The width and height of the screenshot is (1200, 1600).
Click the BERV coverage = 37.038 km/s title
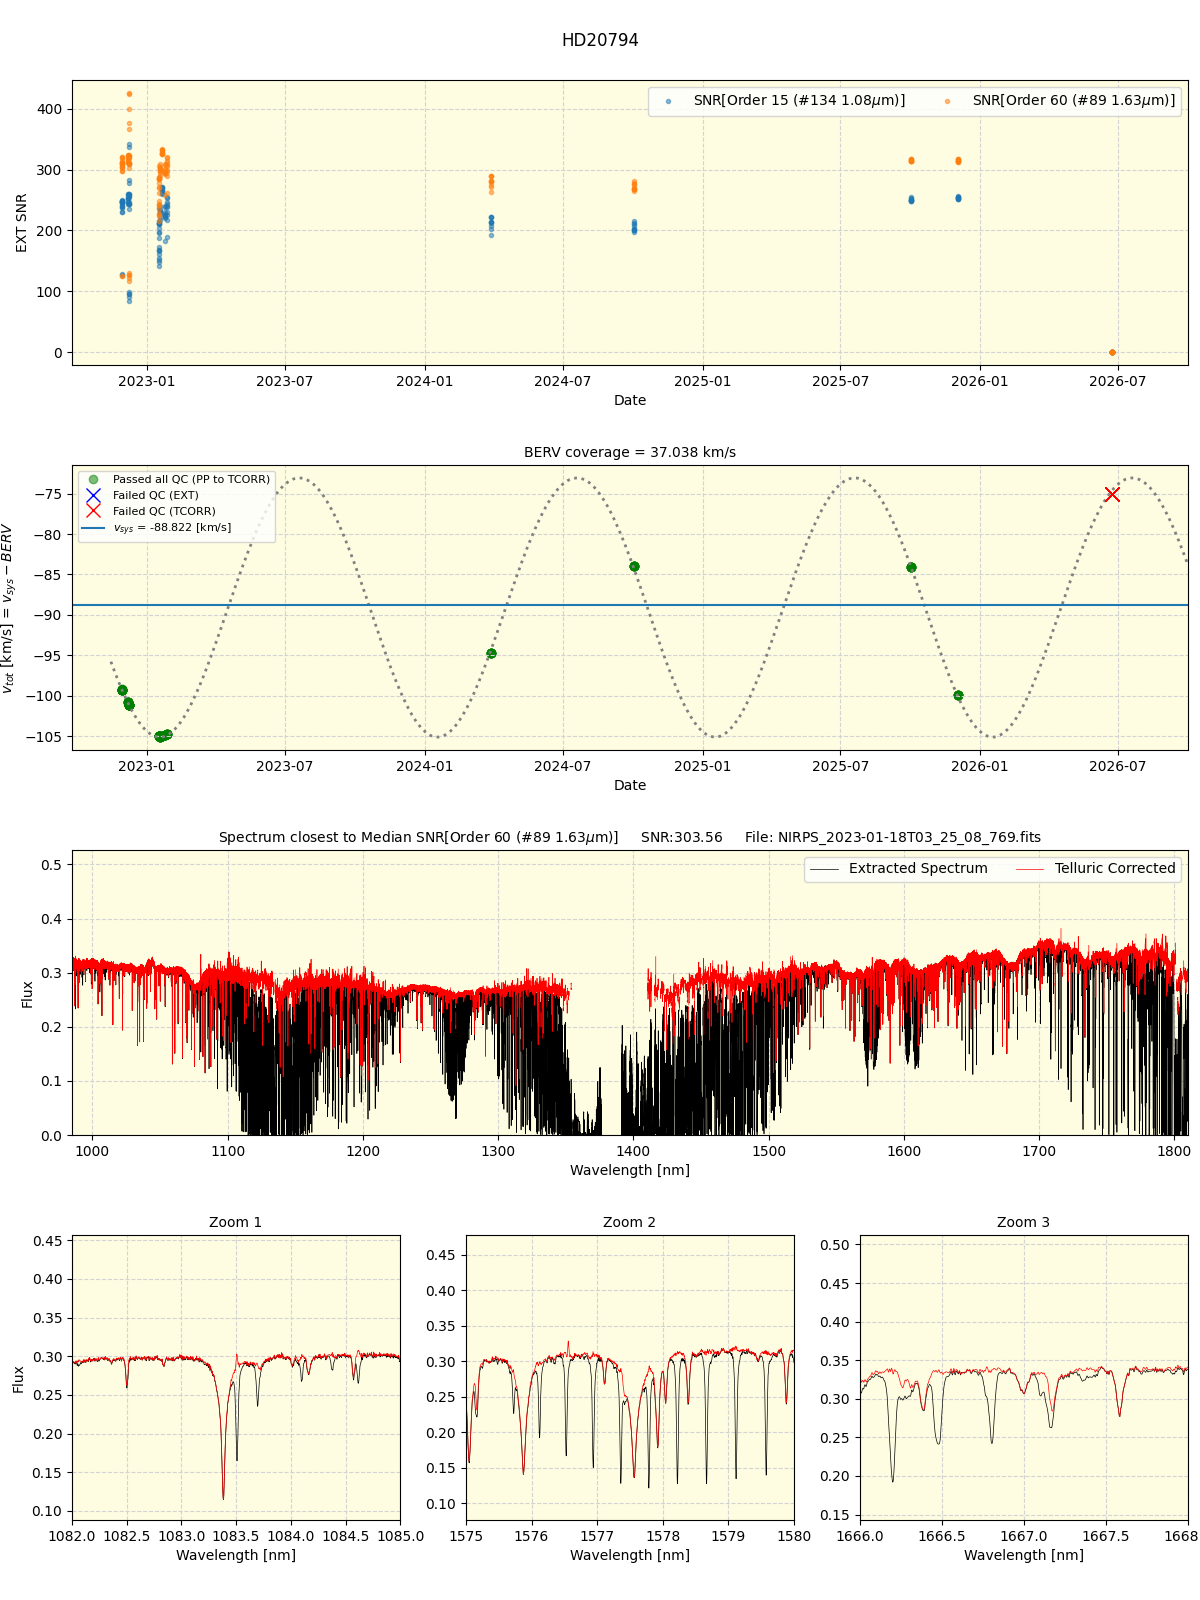pyautogui.click(x=630, y=453)
